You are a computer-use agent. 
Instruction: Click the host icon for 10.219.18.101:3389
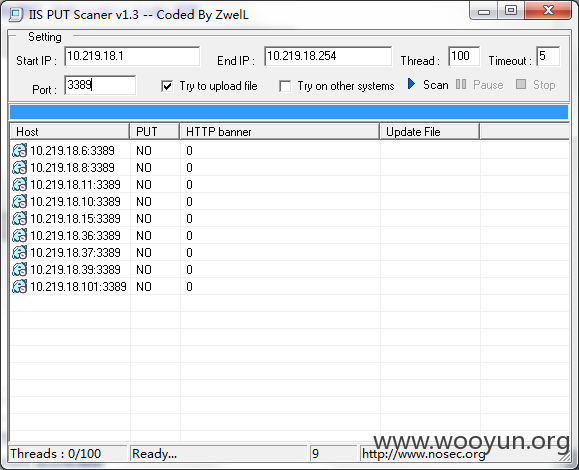pyautogui.click(x=20, y=287)
